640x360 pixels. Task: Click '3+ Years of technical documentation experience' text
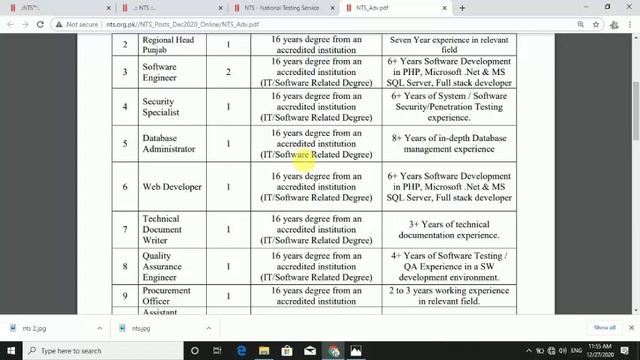click(449, 230)
